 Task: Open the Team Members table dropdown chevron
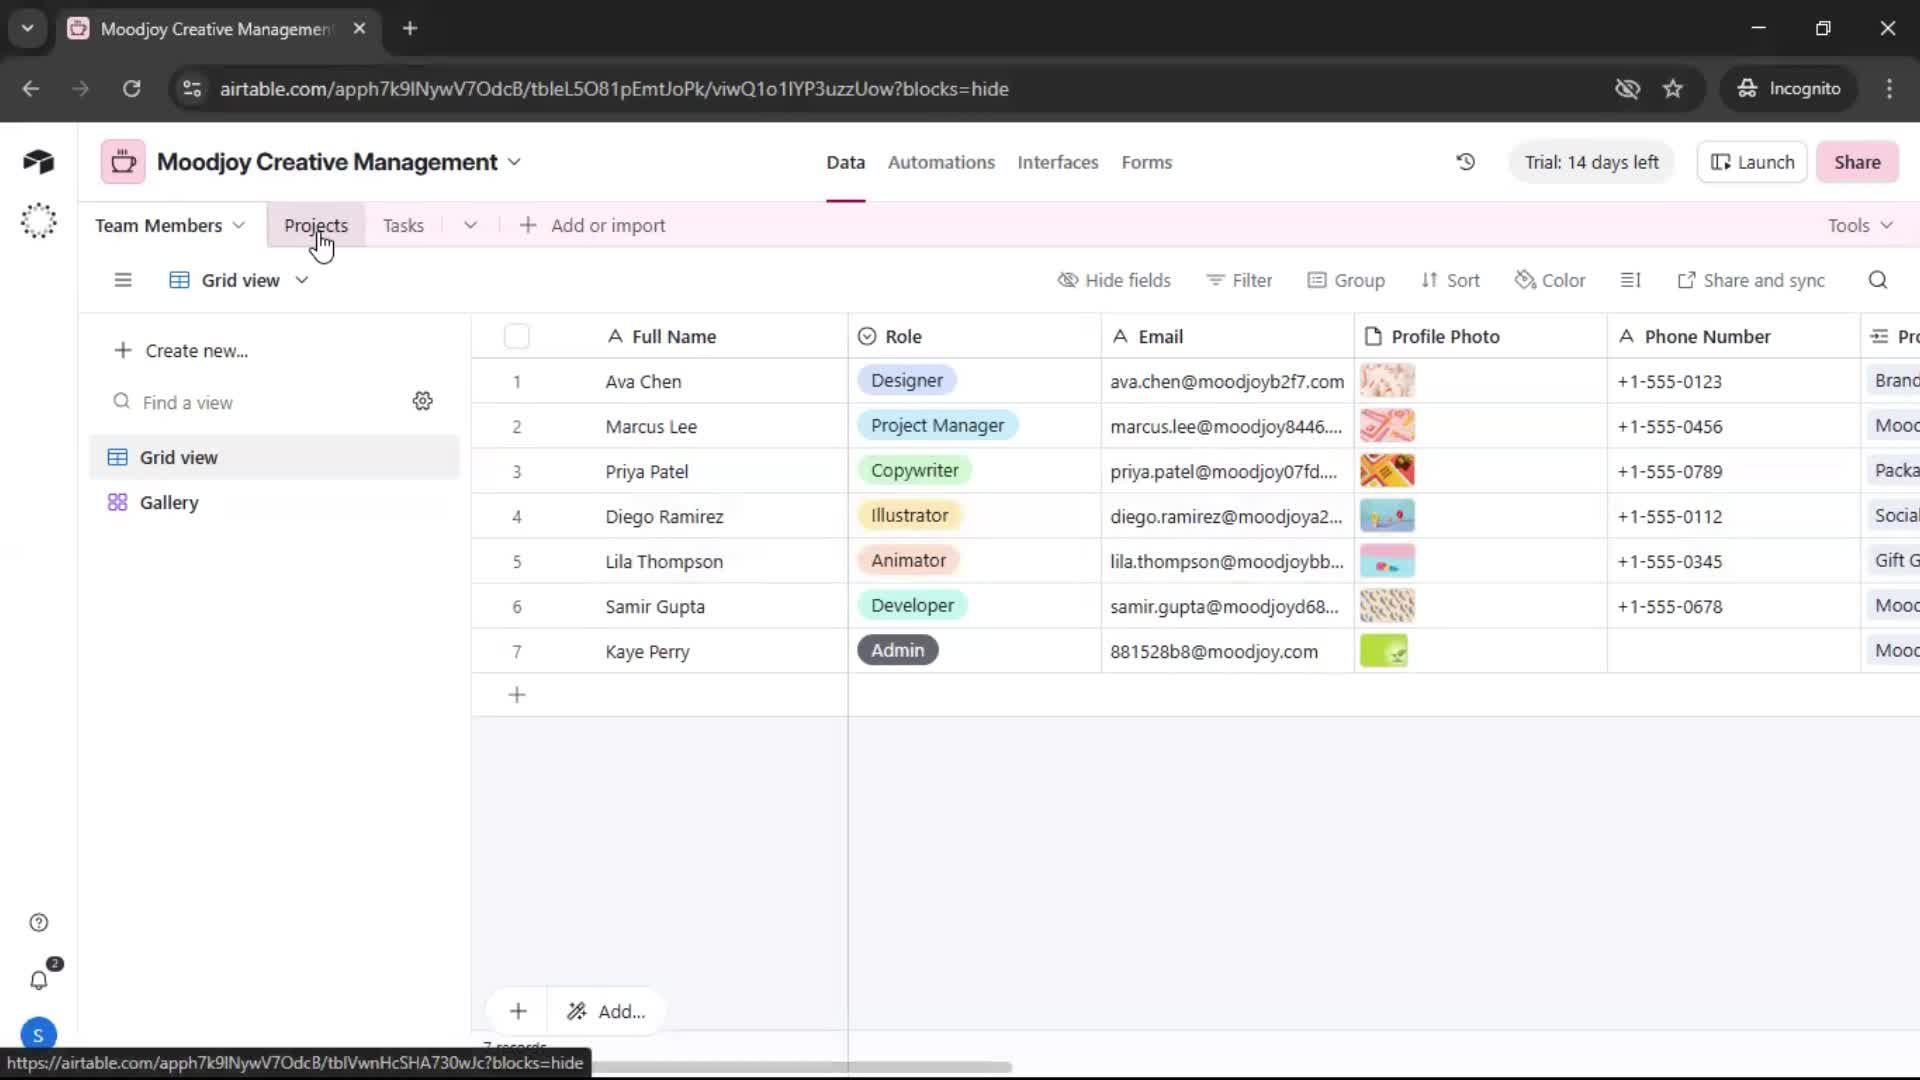pyautogui.click(x=238, y=225)
